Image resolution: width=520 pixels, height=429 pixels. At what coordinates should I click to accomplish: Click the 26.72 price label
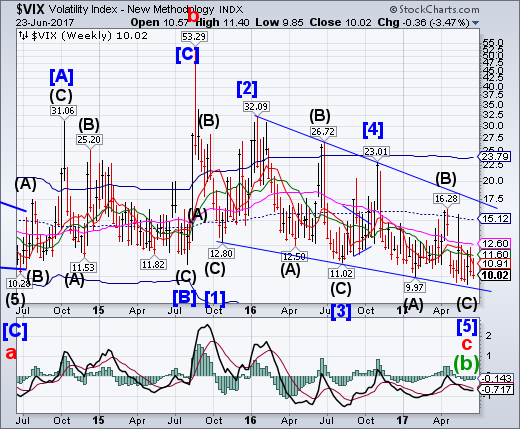[323, 131]
